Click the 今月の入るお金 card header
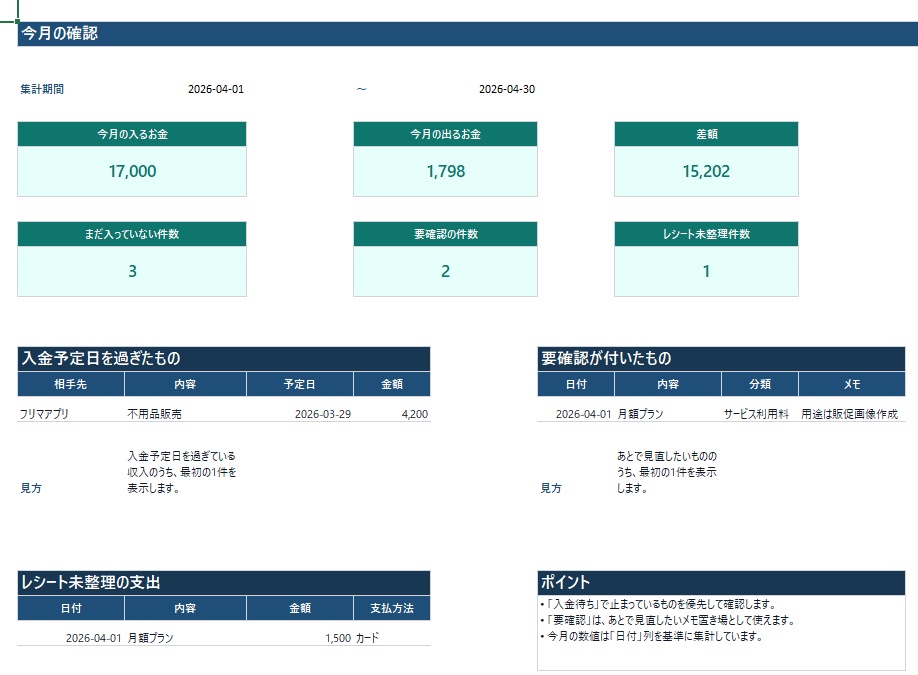 [x=131, y=133]
